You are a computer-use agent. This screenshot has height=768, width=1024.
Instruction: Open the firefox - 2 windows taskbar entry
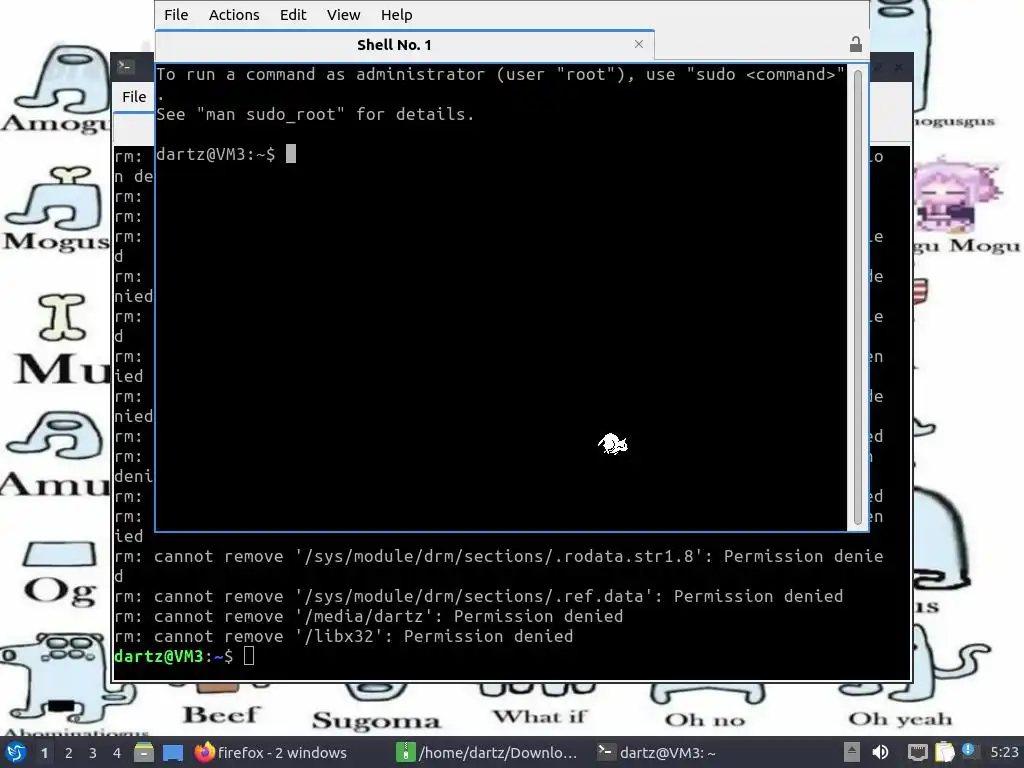[270, 752]
